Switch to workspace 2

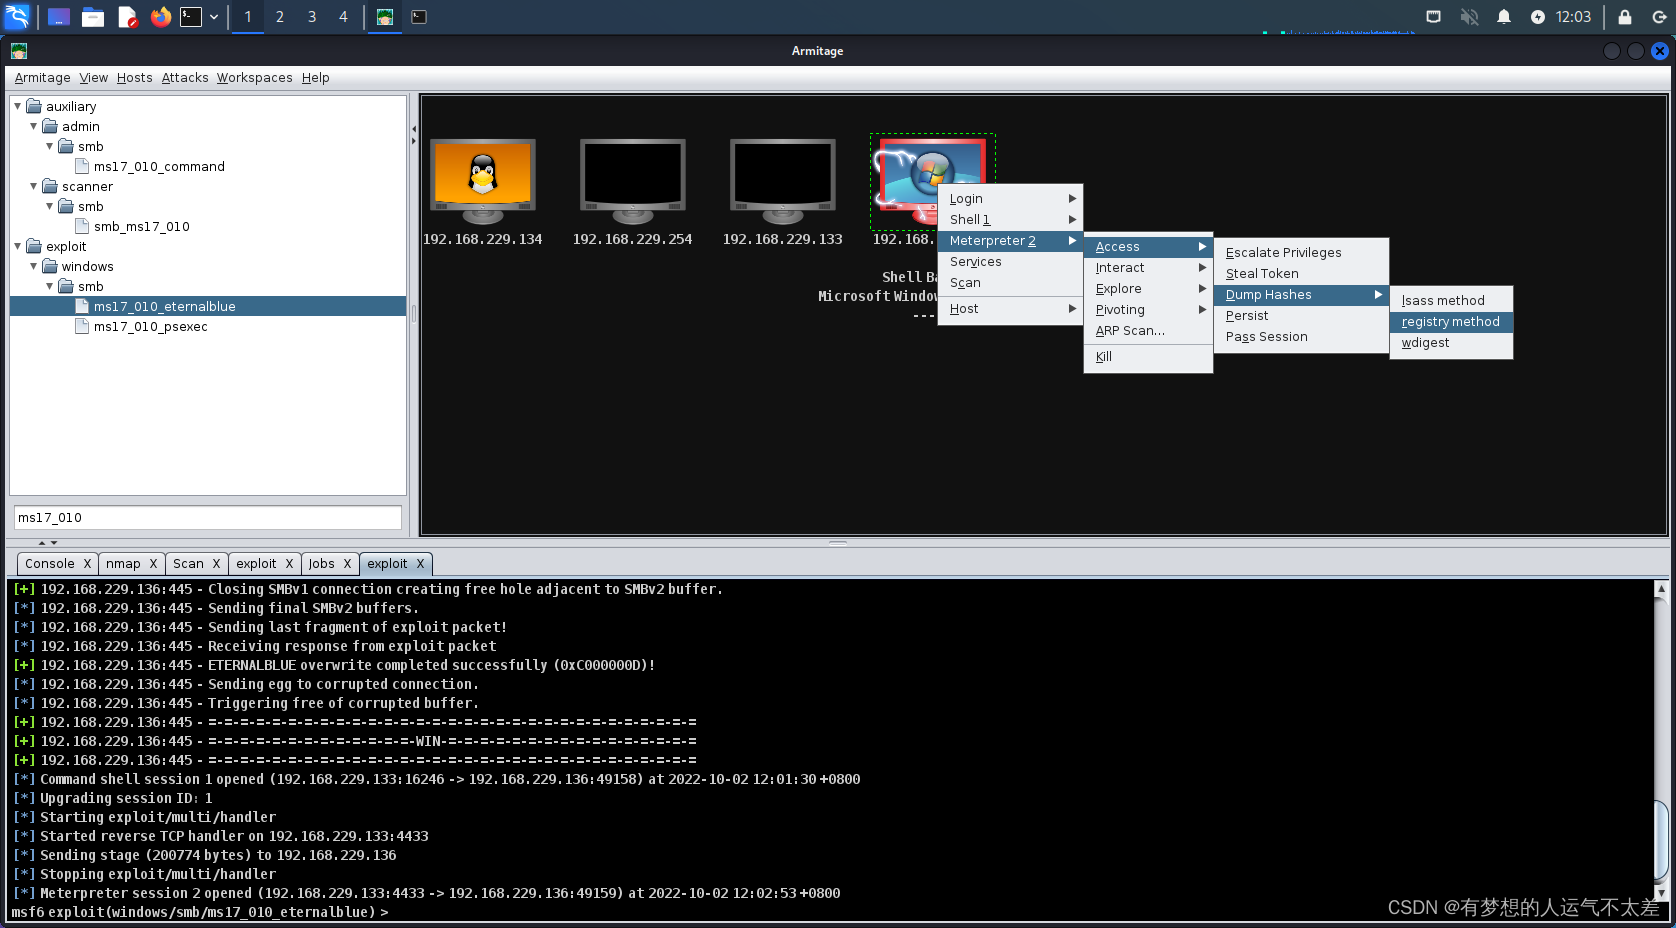coord(280,17)
